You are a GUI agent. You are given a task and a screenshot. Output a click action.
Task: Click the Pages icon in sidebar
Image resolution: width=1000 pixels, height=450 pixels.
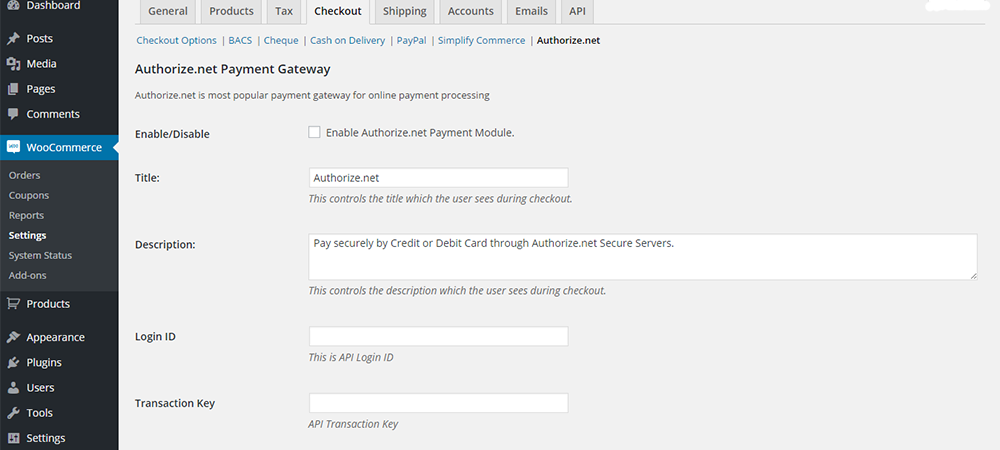pos(14,89)
